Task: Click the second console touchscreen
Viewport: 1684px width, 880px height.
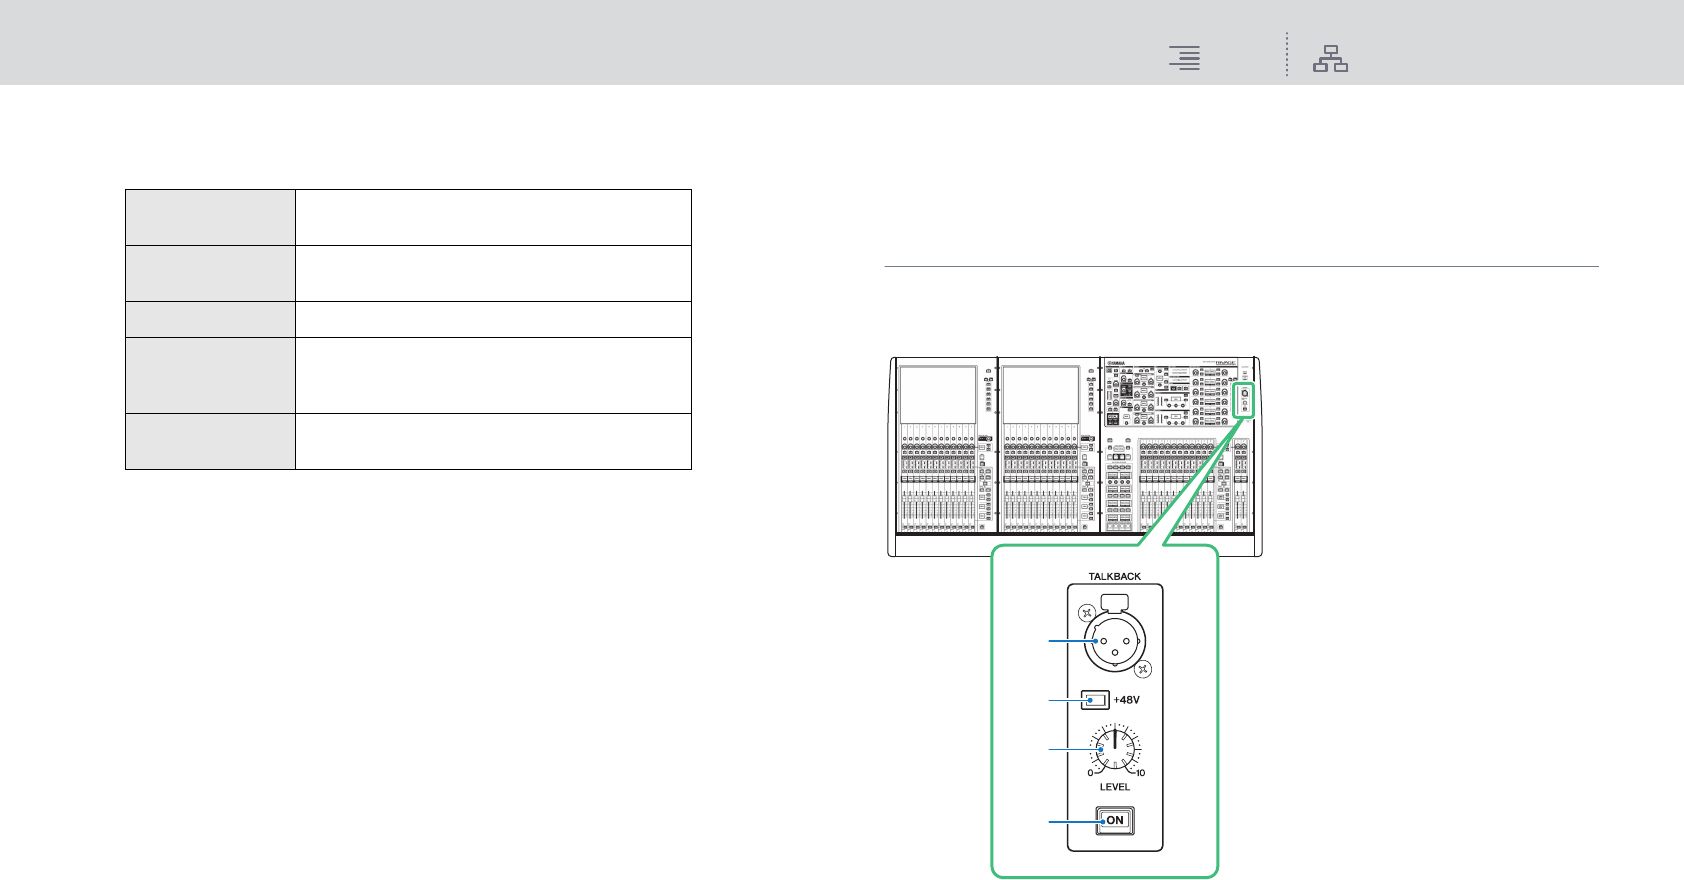Action: pyautogui.click(x=1041, y=394)
